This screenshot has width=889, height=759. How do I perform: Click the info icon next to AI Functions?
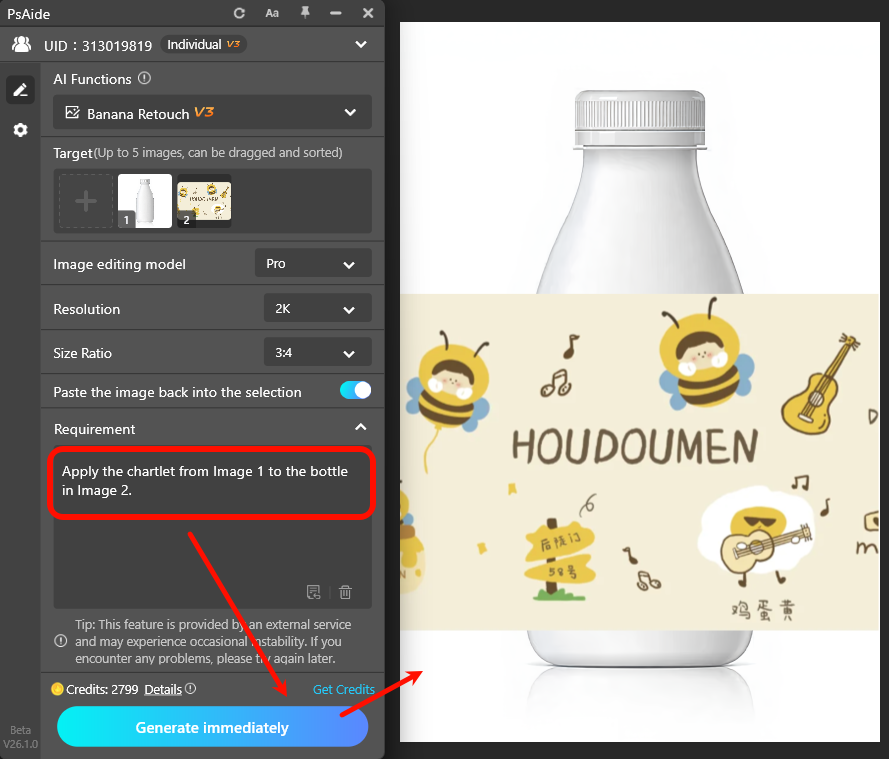pos(144,78)
